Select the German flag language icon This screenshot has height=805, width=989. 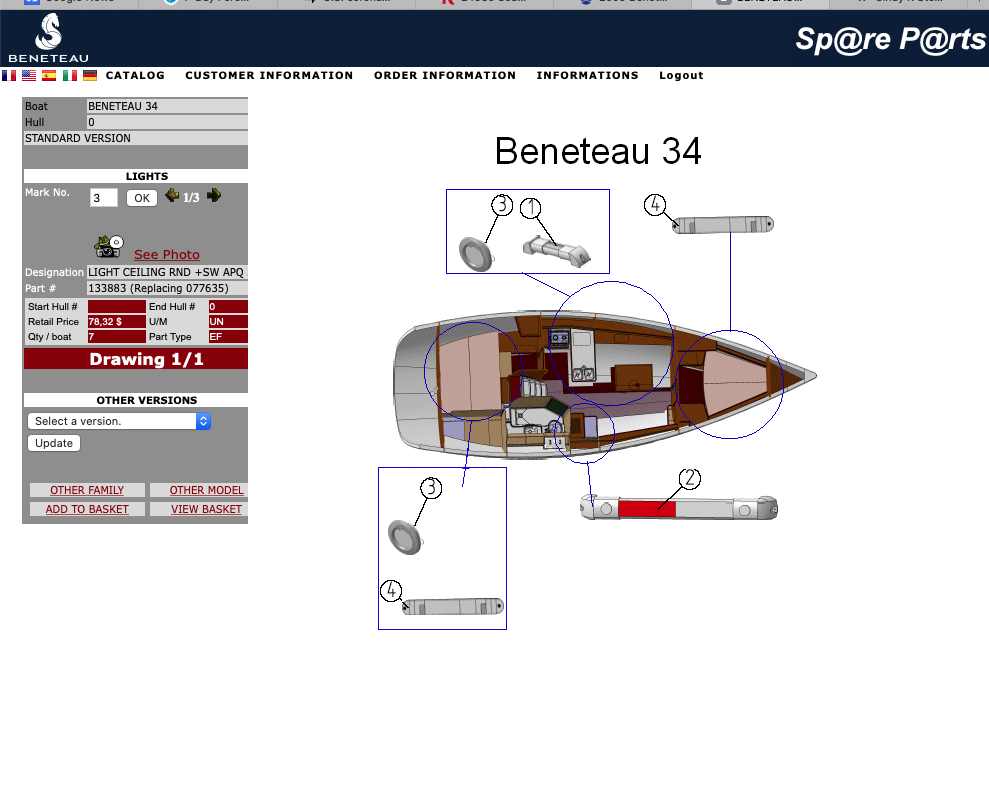pos(90,76)
